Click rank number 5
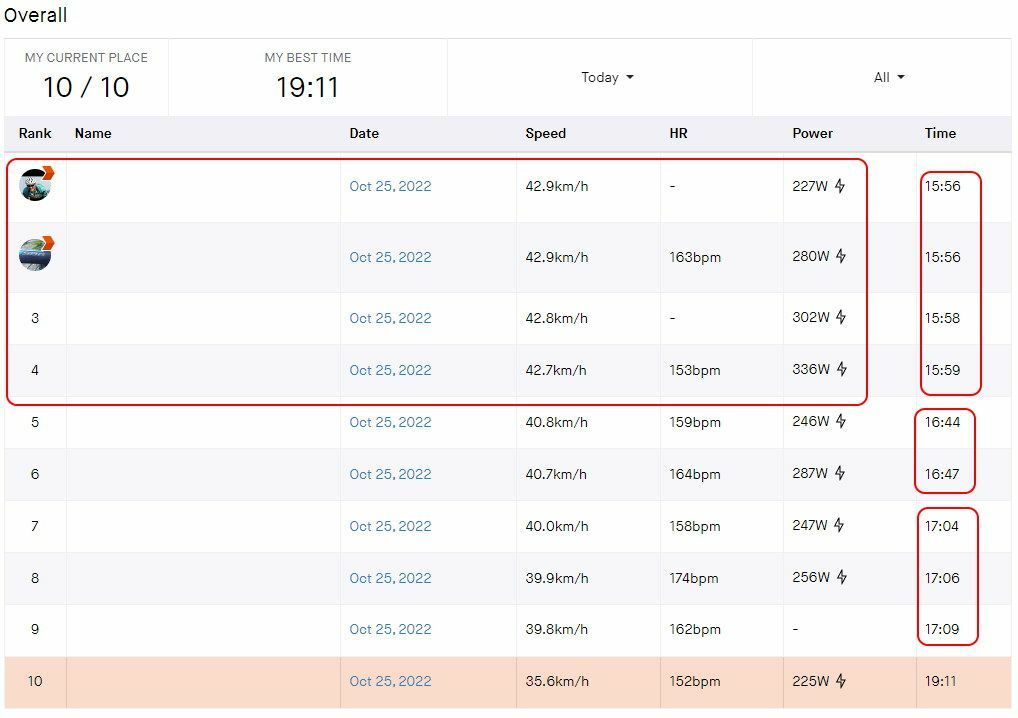This screenshot has height=718, width=1018. pos(35,422)
